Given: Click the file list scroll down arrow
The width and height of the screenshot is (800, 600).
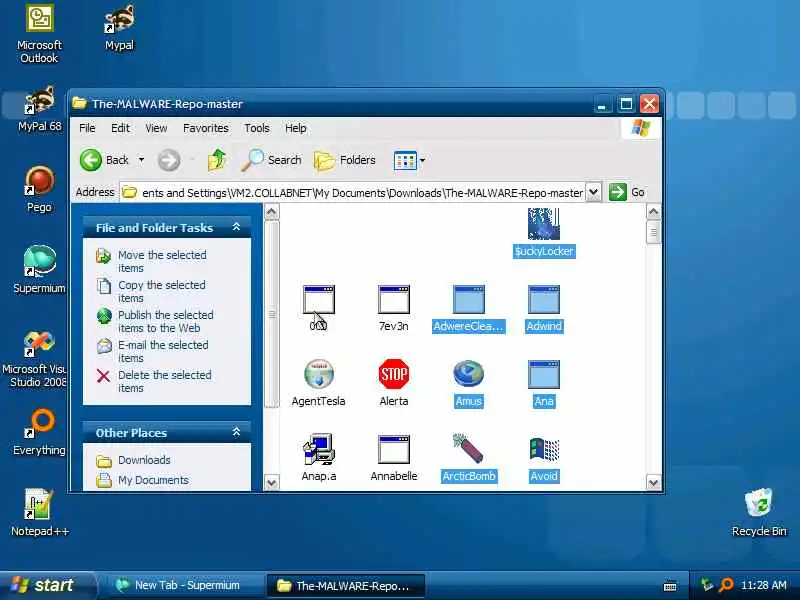Looking at the screenshot, I should (654, 482).
